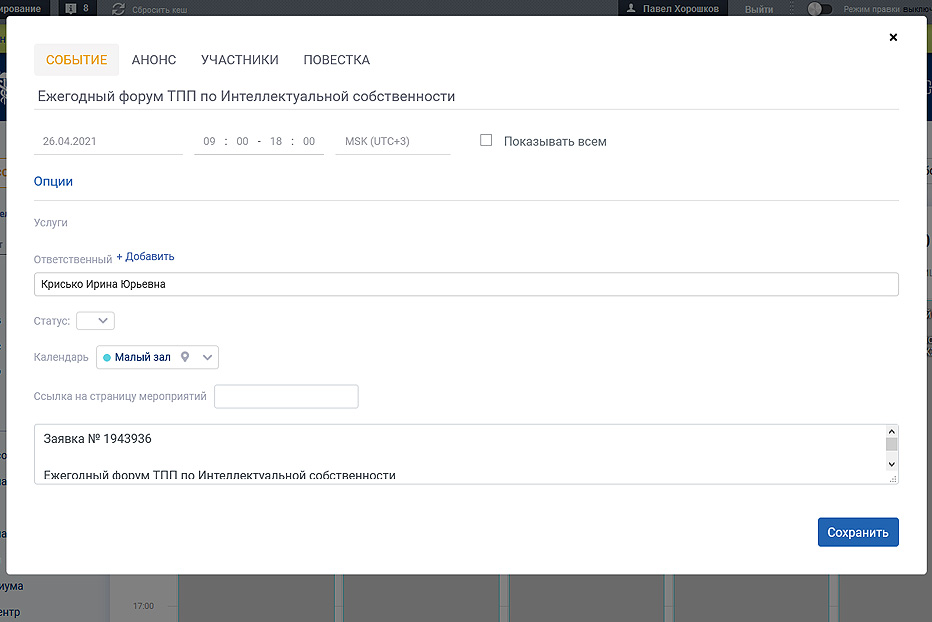Open the Статус dropdown
Viewport: 932px width, 622px height.
point(96,321)
